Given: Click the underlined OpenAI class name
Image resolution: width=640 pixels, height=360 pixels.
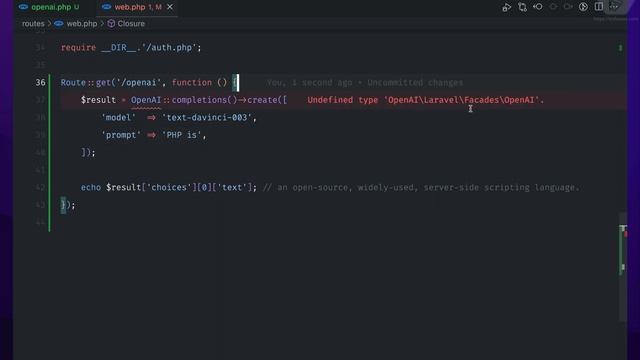Looking at the screenshot, I should pyautogui.click(x=146, y=100).
